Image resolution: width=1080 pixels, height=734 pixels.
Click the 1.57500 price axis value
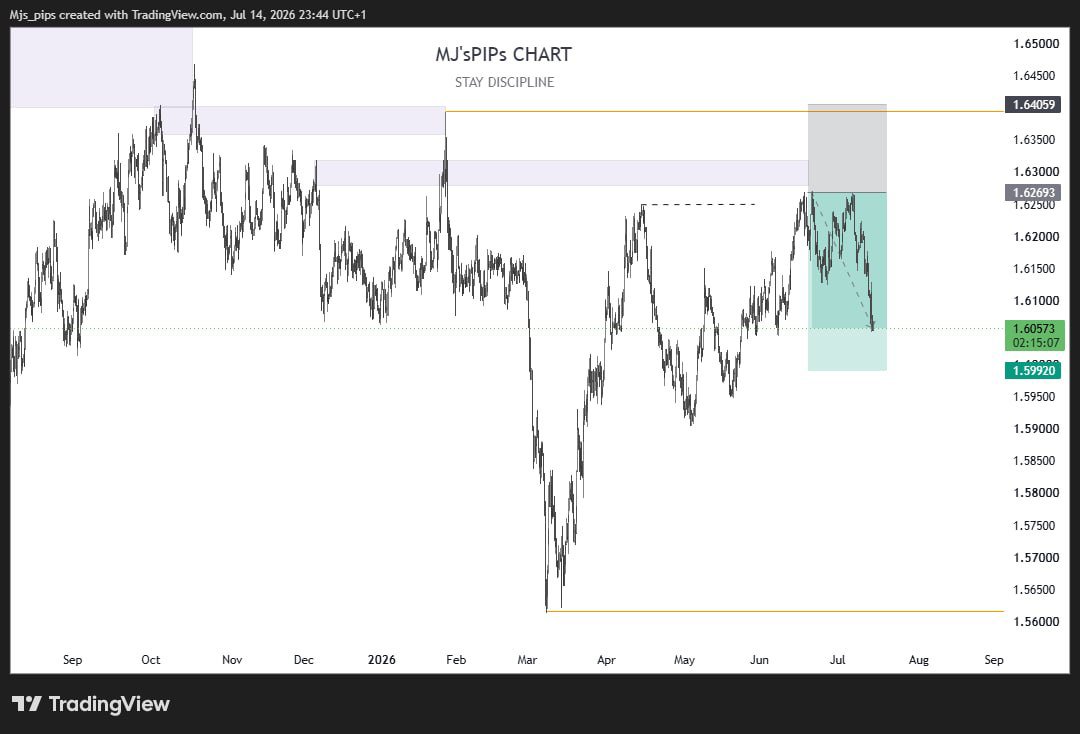click(1033, 525)
